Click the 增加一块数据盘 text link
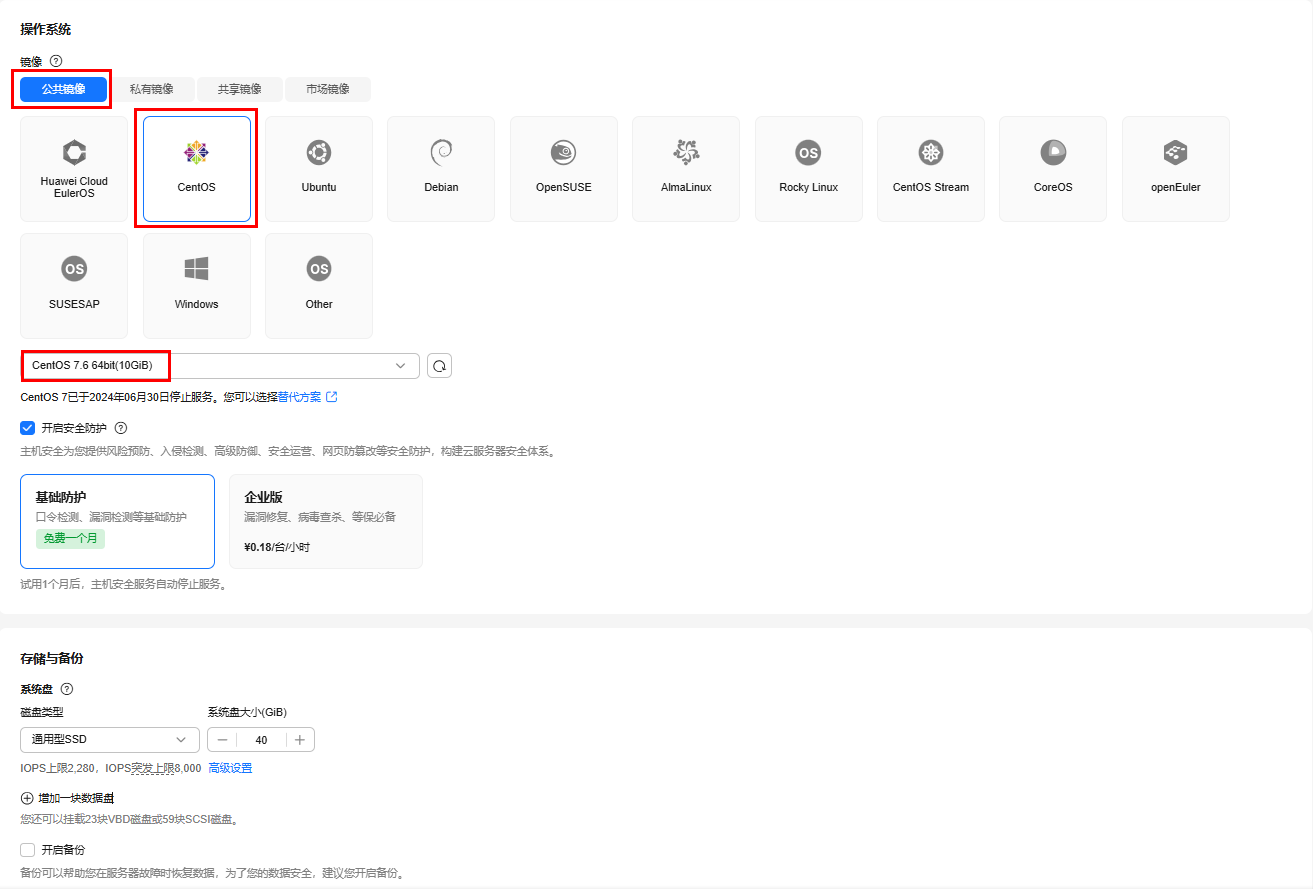The image size is (1313, 889). pos(76,798)
